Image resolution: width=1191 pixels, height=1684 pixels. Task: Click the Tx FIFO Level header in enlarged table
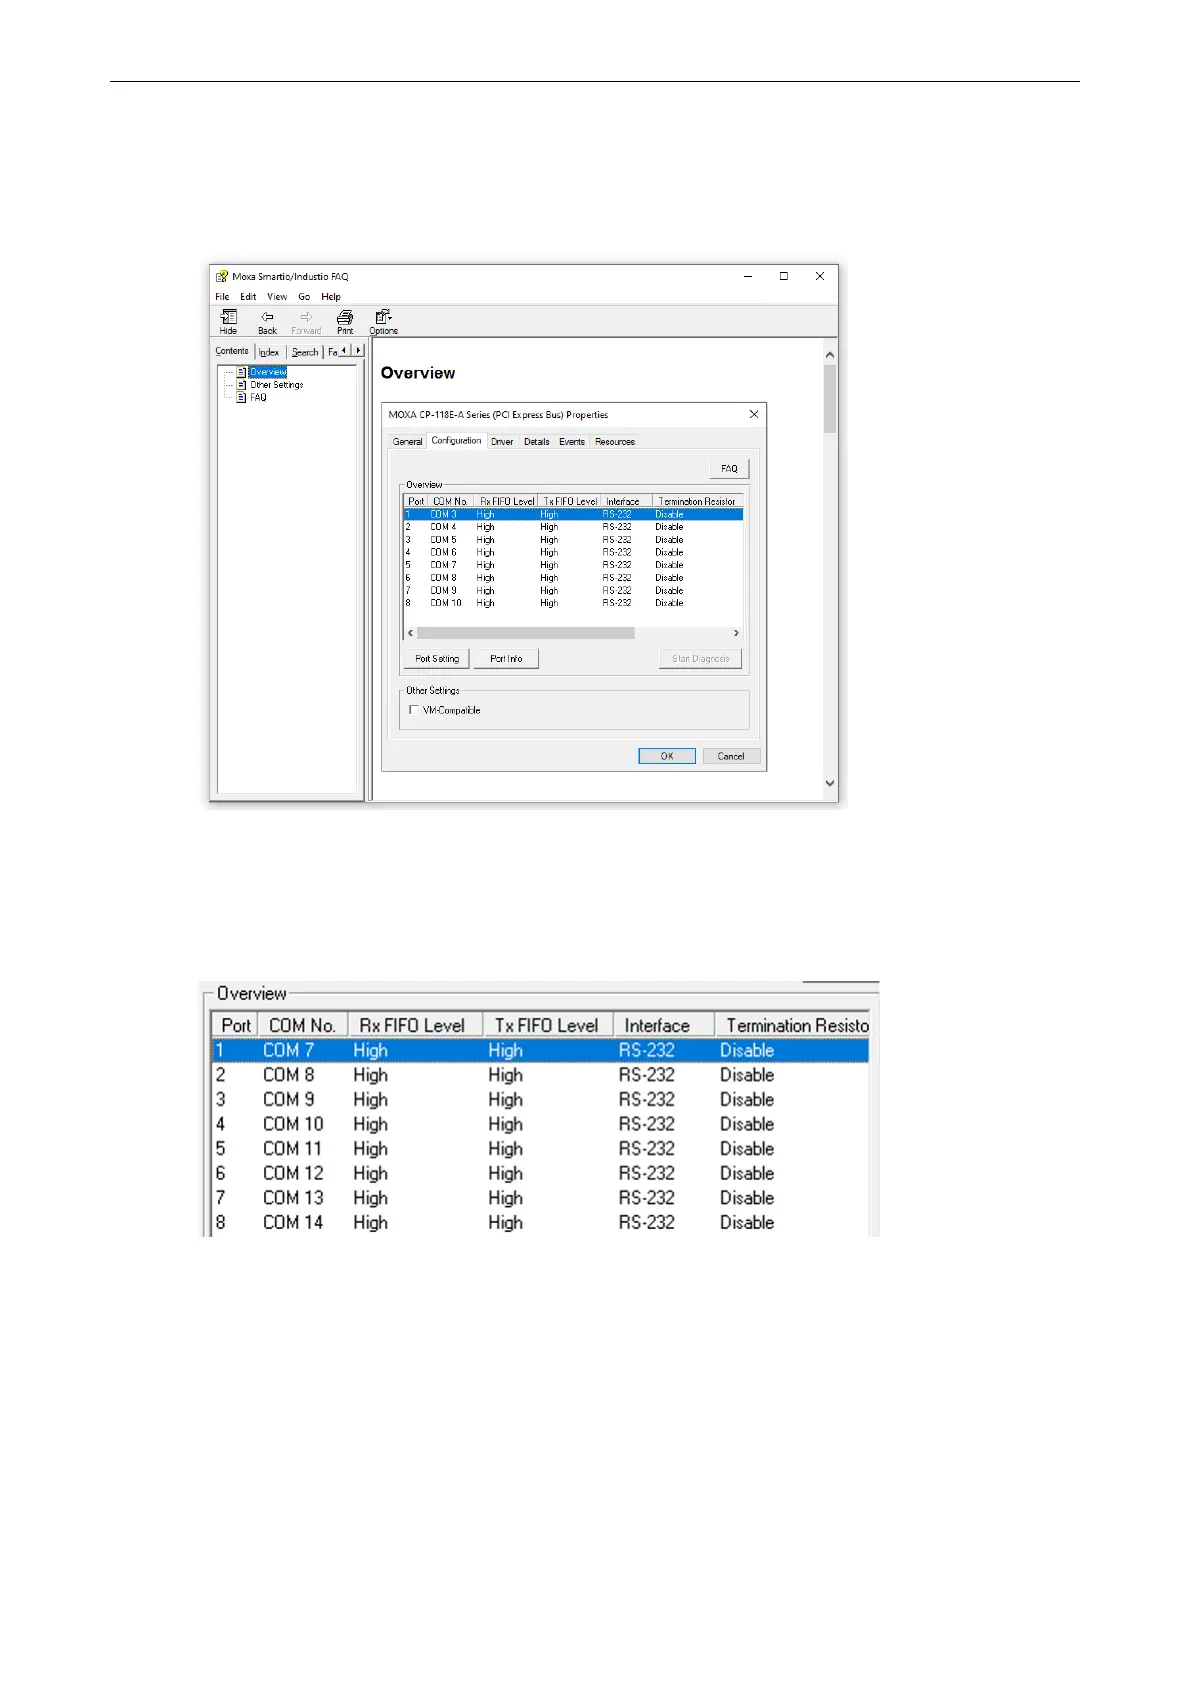click(x=548, y=1025)
